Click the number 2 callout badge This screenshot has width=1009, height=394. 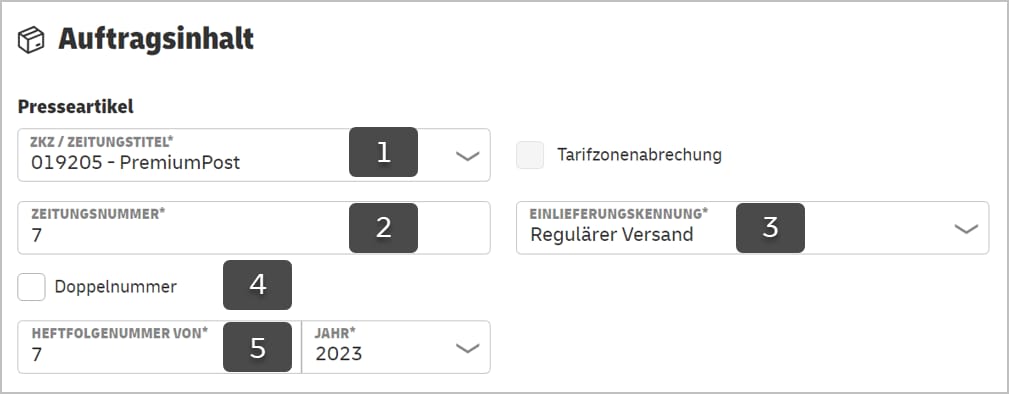[384, 227]
